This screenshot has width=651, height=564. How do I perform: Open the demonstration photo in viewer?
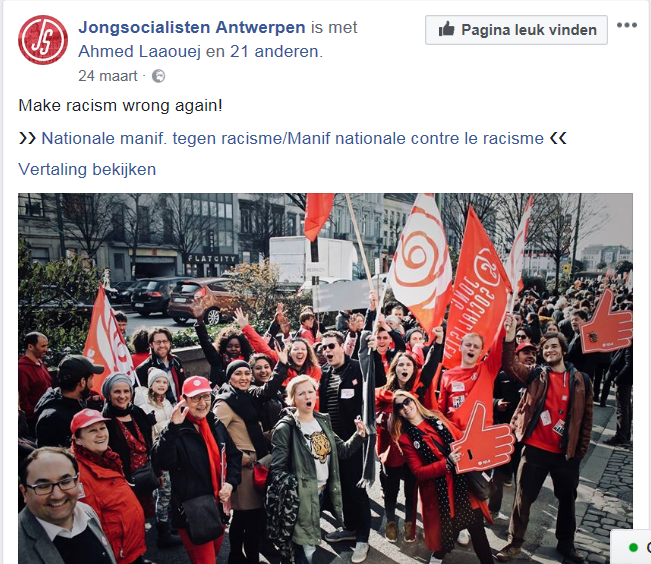[x=325, y=378]
